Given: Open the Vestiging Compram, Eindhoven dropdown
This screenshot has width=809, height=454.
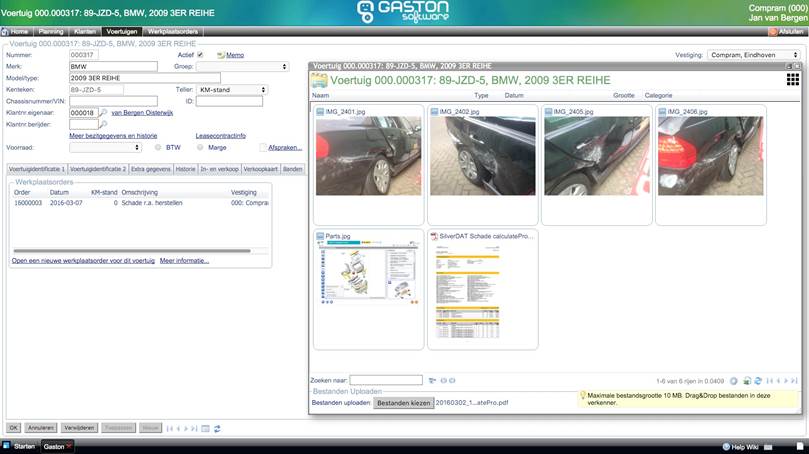Looking at the screenshot, I should [x=754, y=55].
